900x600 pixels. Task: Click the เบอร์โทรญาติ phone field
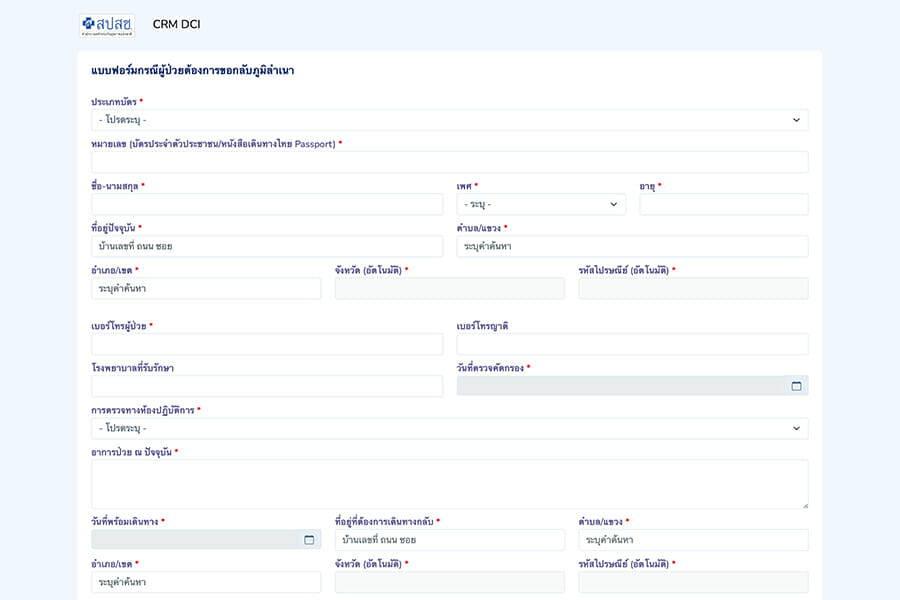pos(632,344)
